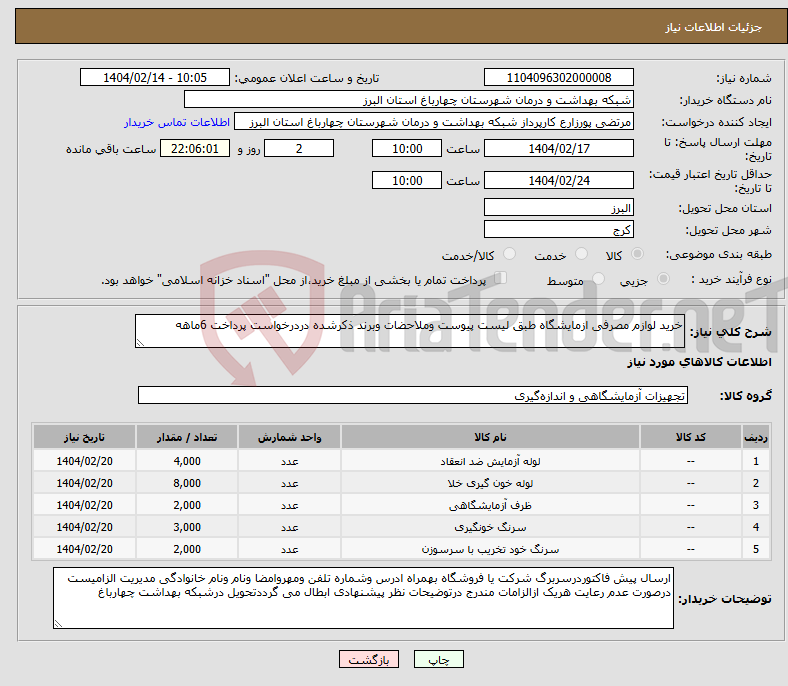The height and width of the screenshot is (686, 788).
Task: Click the تعداد / مقدار column header
Action: pyautogui.click(x=187, y=437)
